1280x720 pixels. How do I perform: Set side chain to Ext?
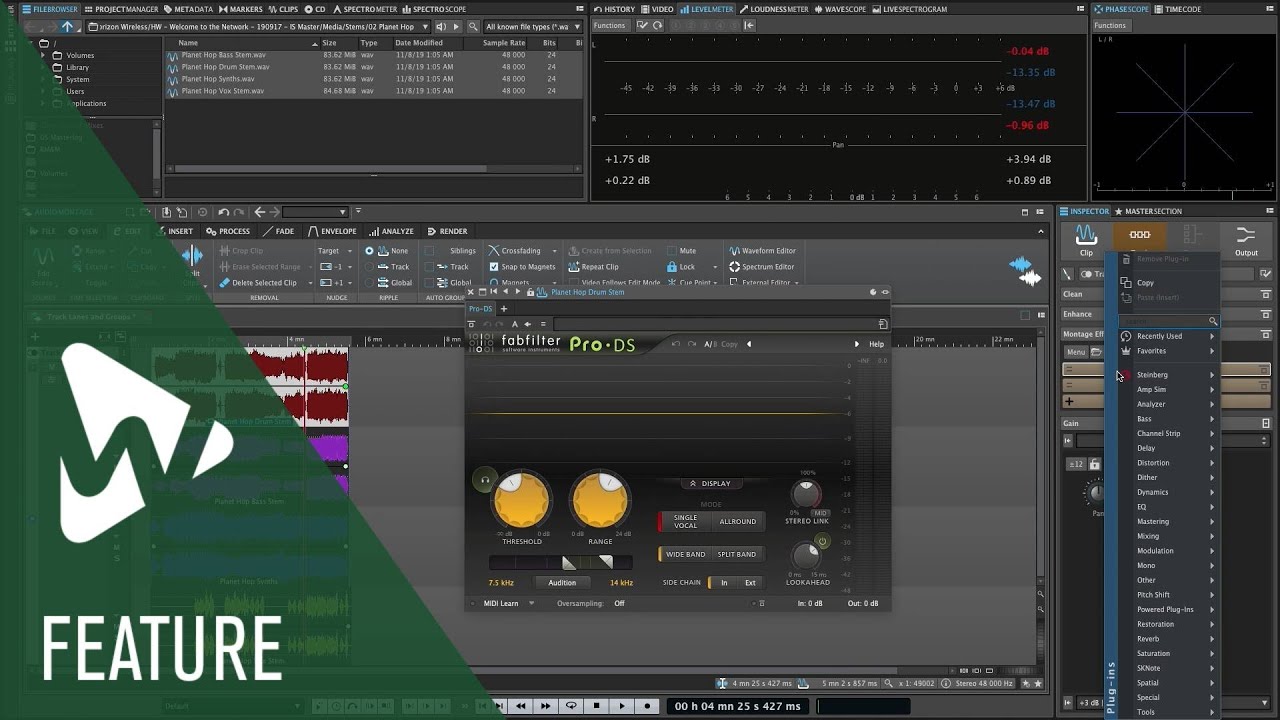750,582
